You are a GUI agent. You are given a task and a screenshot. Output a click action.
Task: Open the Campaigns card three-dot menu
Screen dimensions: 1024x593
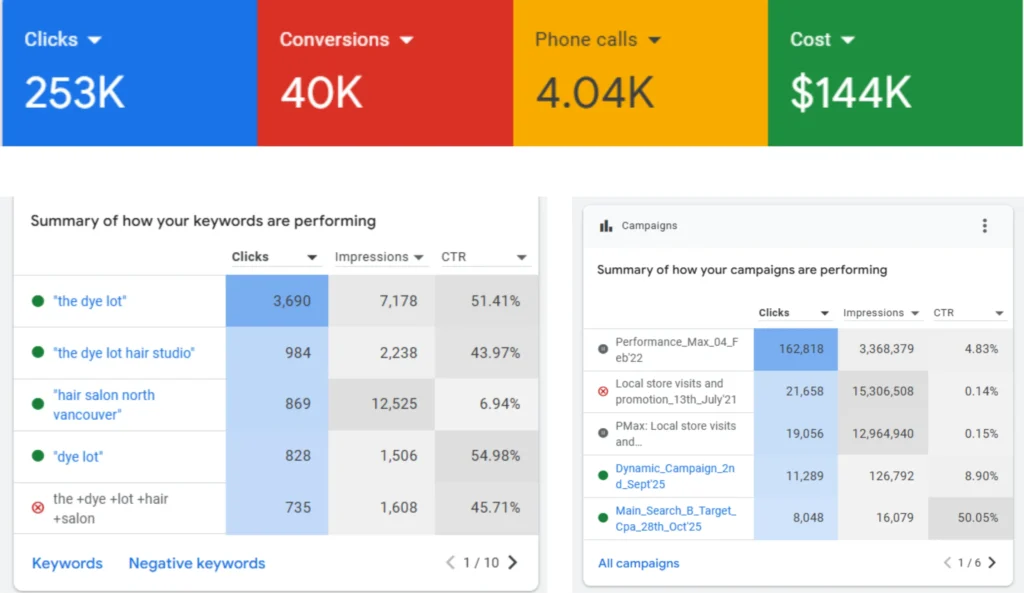coord(984,226)
